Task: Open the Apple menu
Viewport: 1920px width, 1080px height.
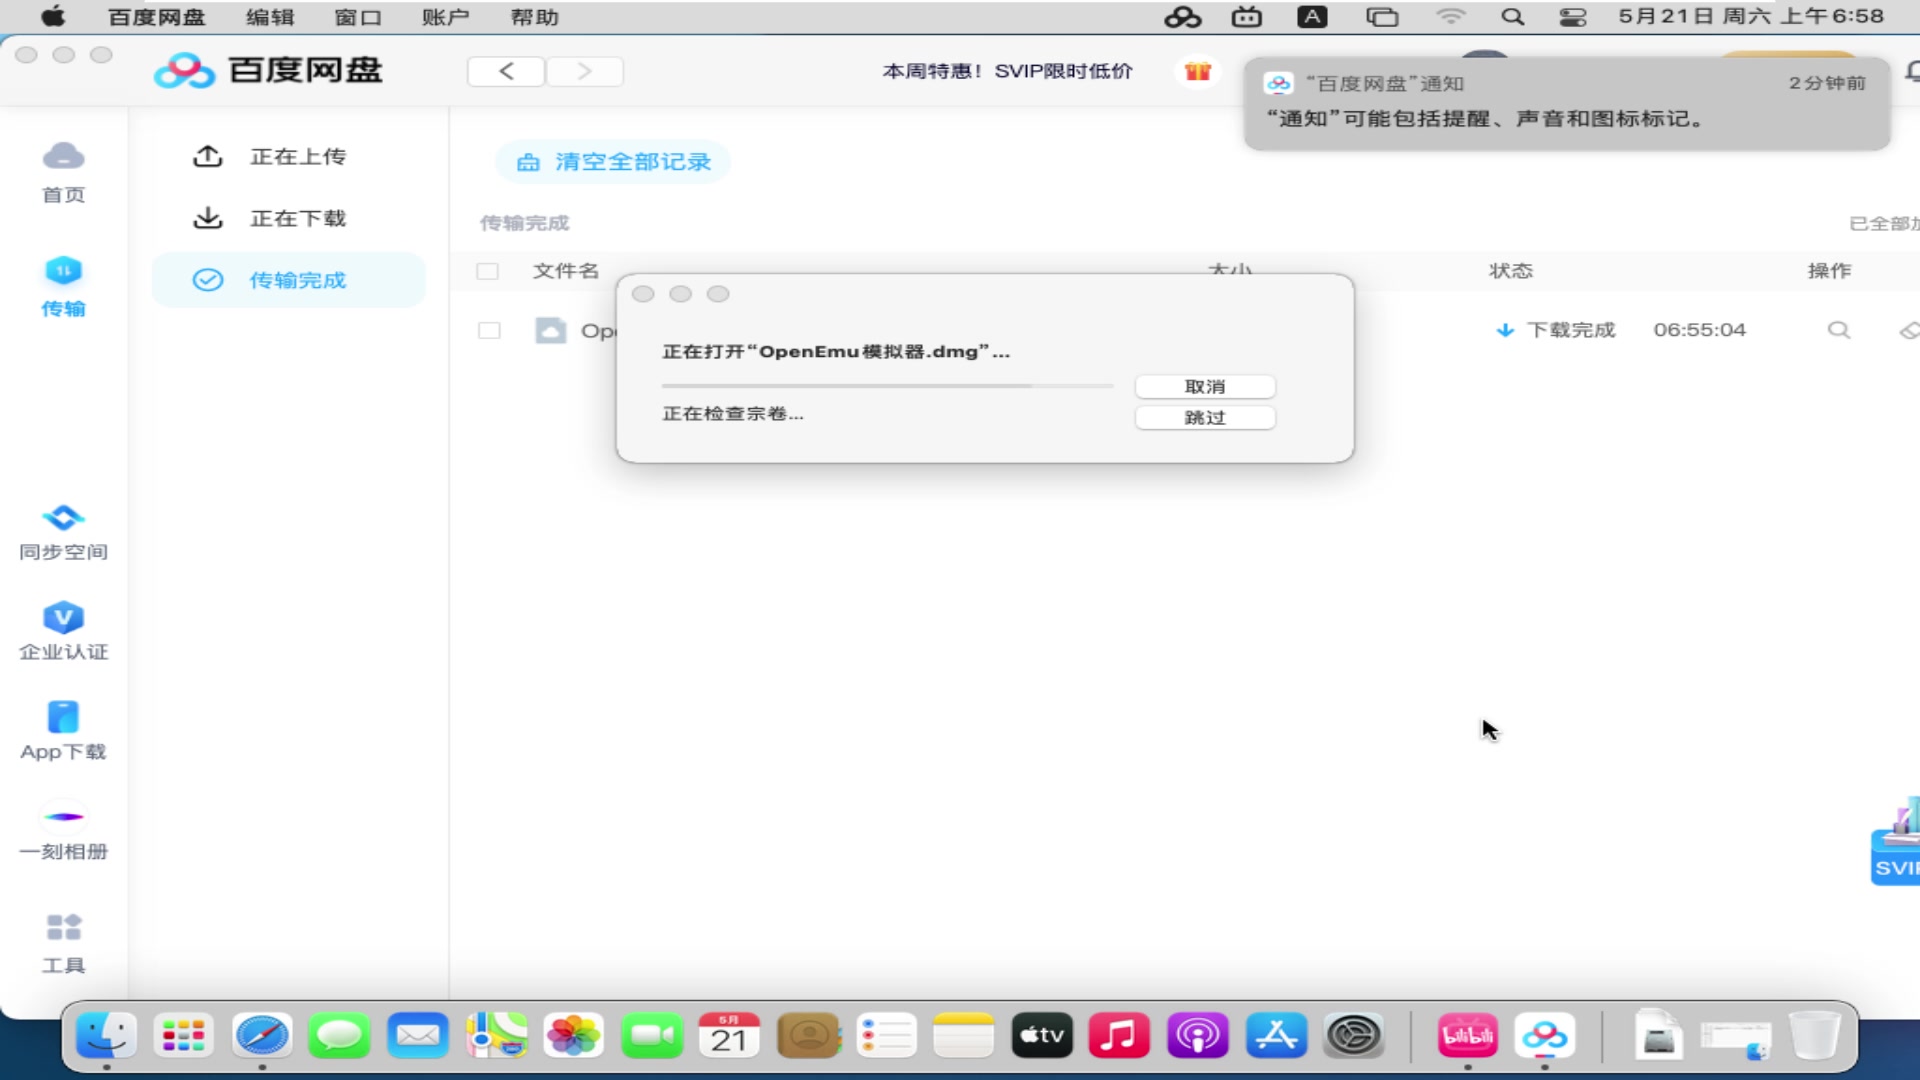Action: coord(52,17)
